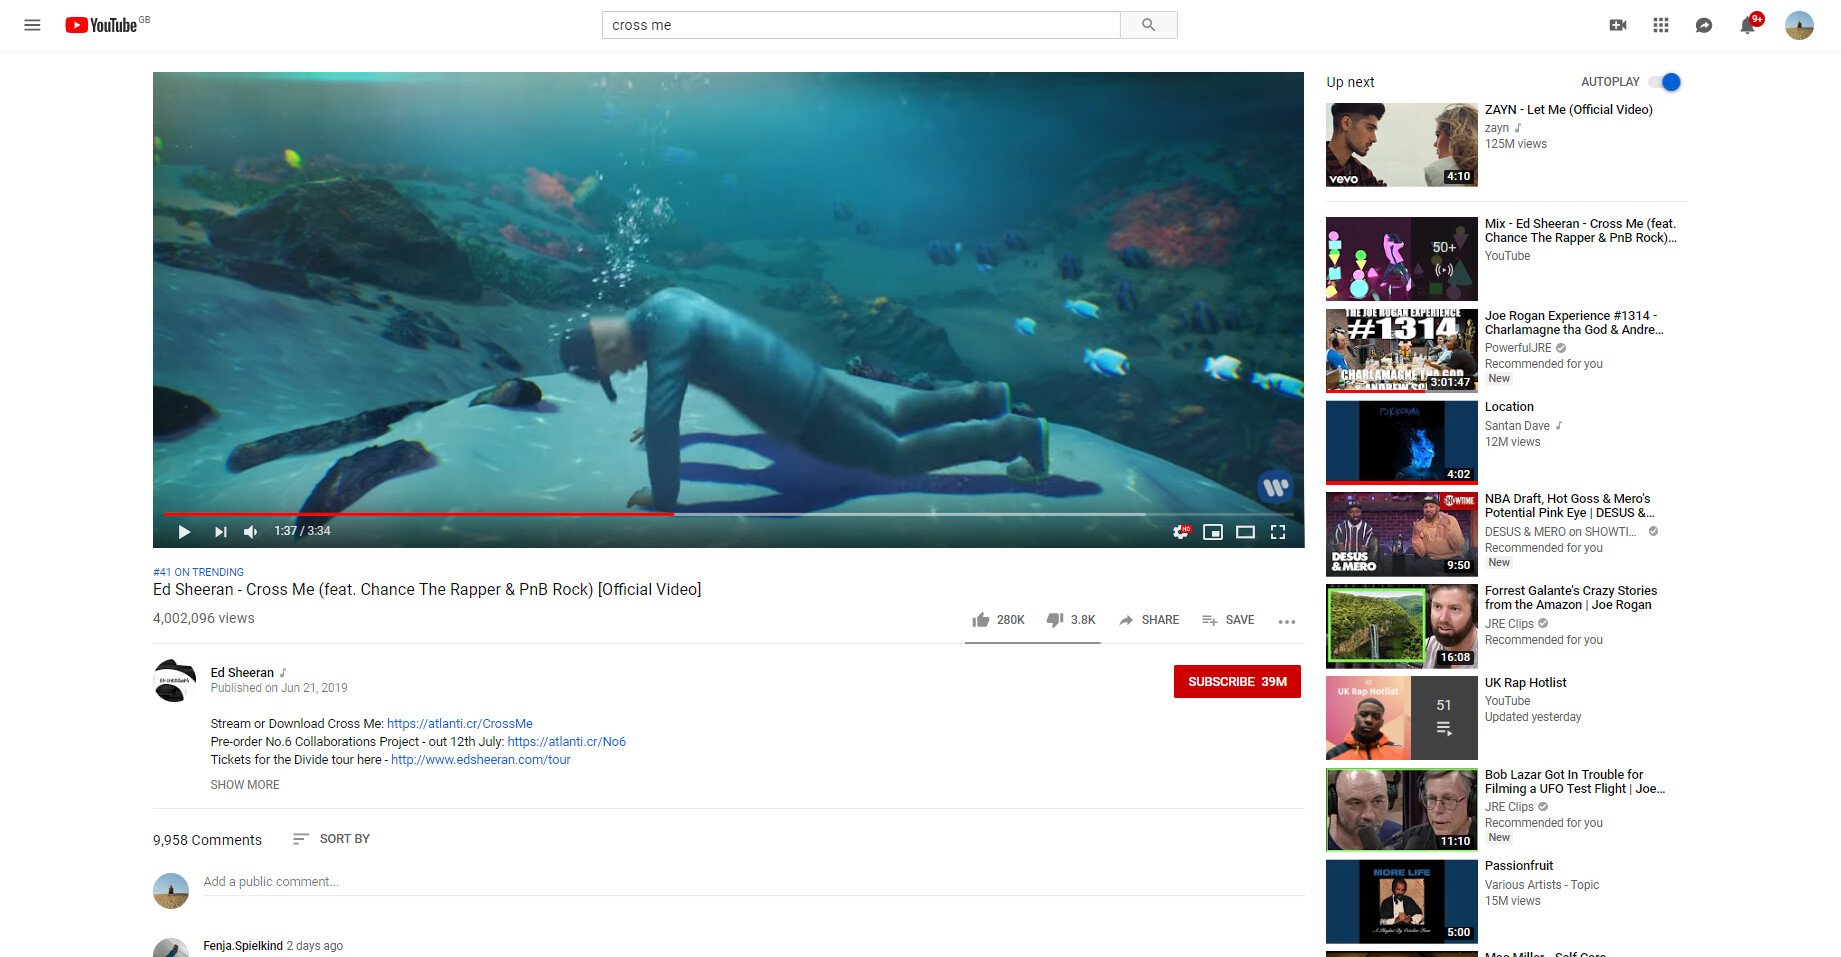Screen dimensions: 1841x957
Task: Open the Mix Ed Sheeran Cross Me playlist
Action: coord(1401,259)
